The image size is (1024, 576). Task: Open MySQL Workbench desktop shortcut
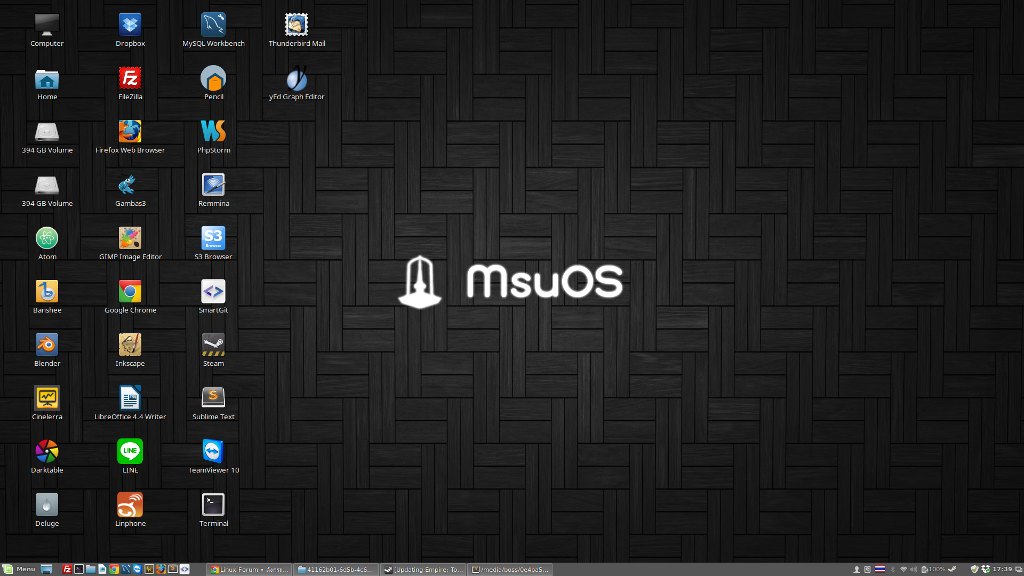(213, 25)
